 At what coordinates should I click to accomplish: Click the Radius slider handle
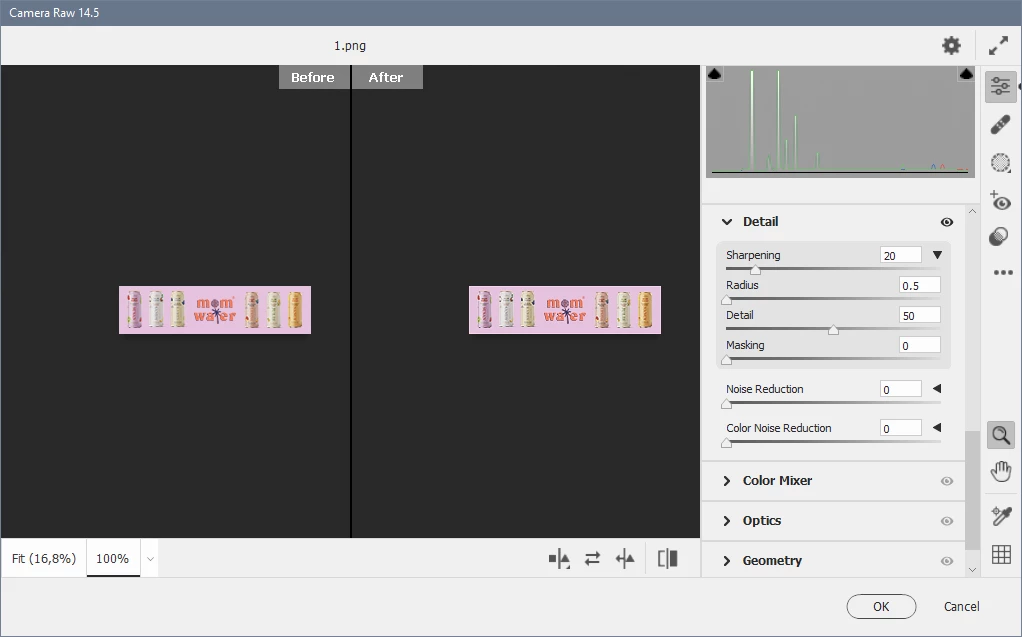(x=727, y=300)
